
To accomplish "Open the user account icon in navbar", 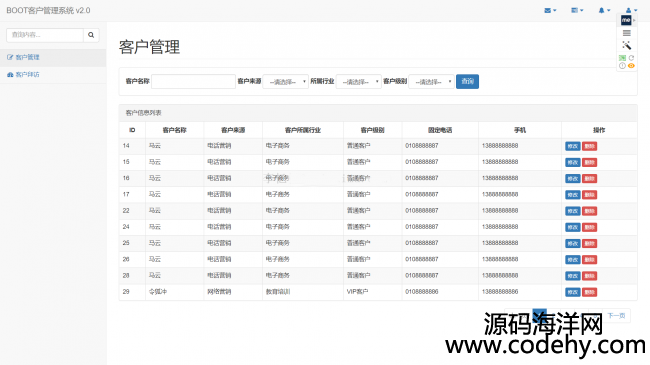I will point(628,10).
